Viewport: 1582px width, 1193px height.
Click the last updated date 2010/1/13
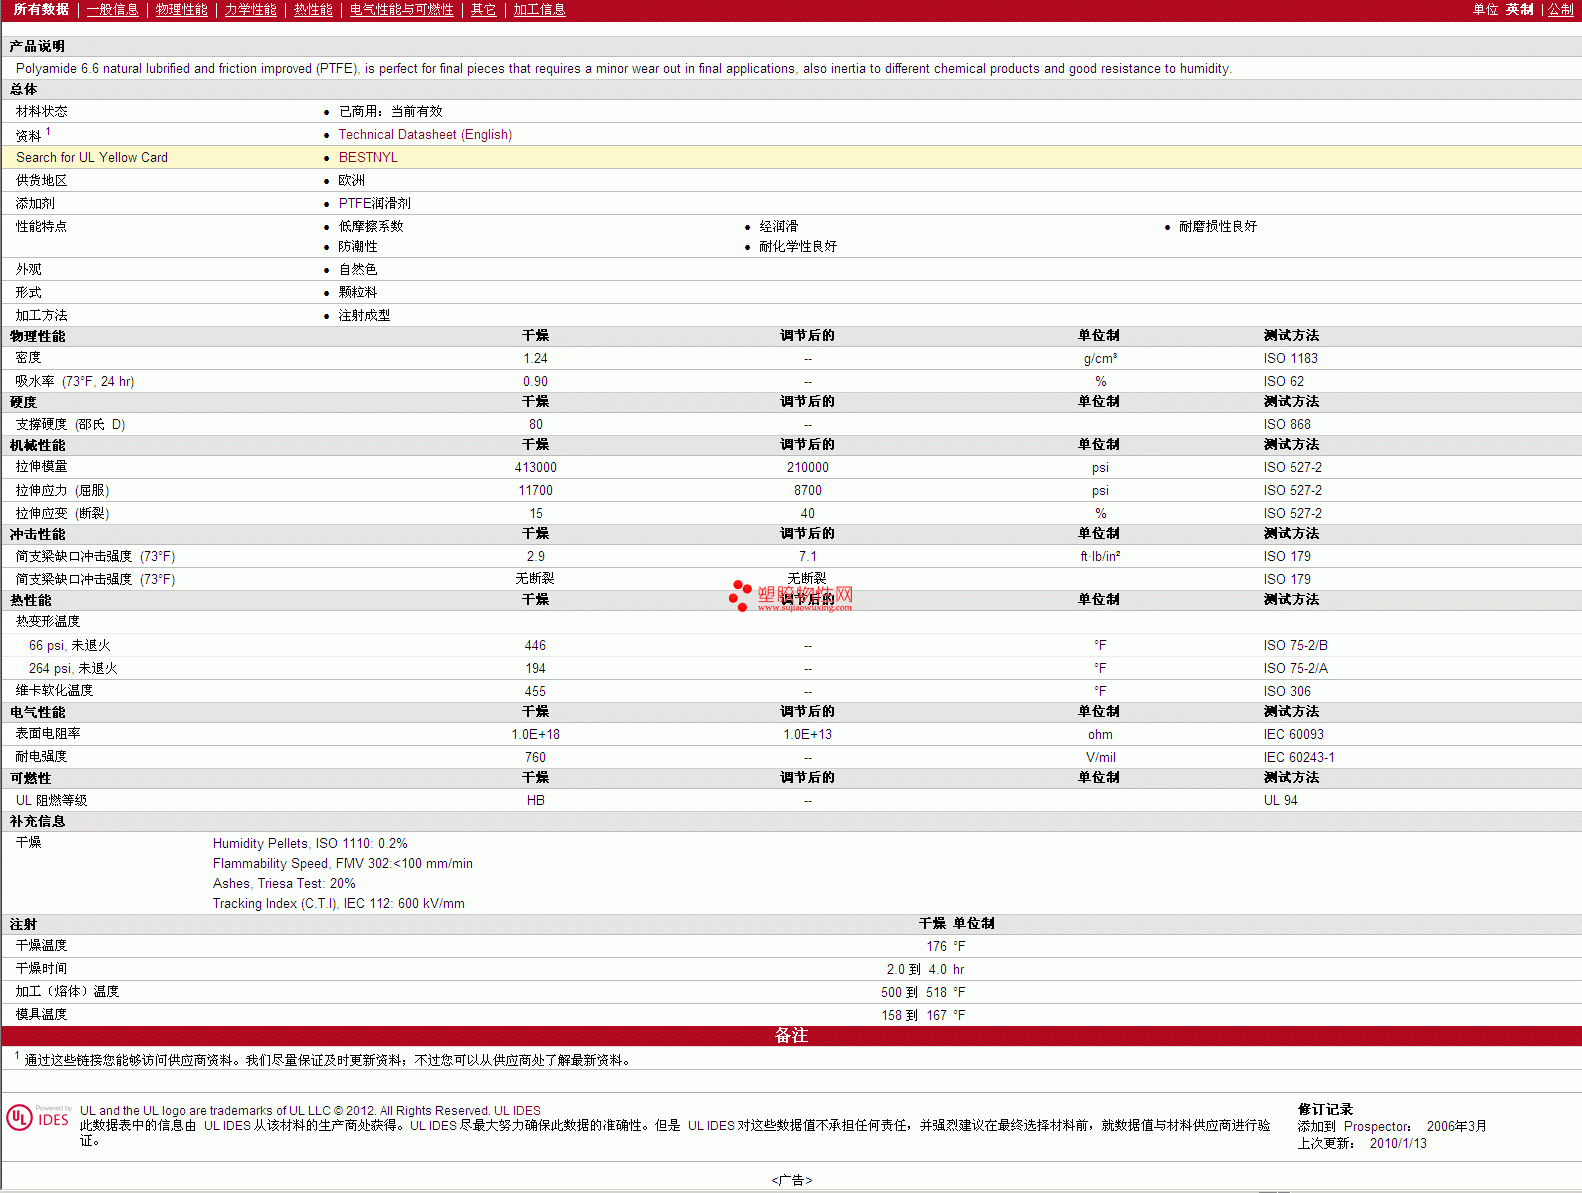[x=1398, y=1143]
